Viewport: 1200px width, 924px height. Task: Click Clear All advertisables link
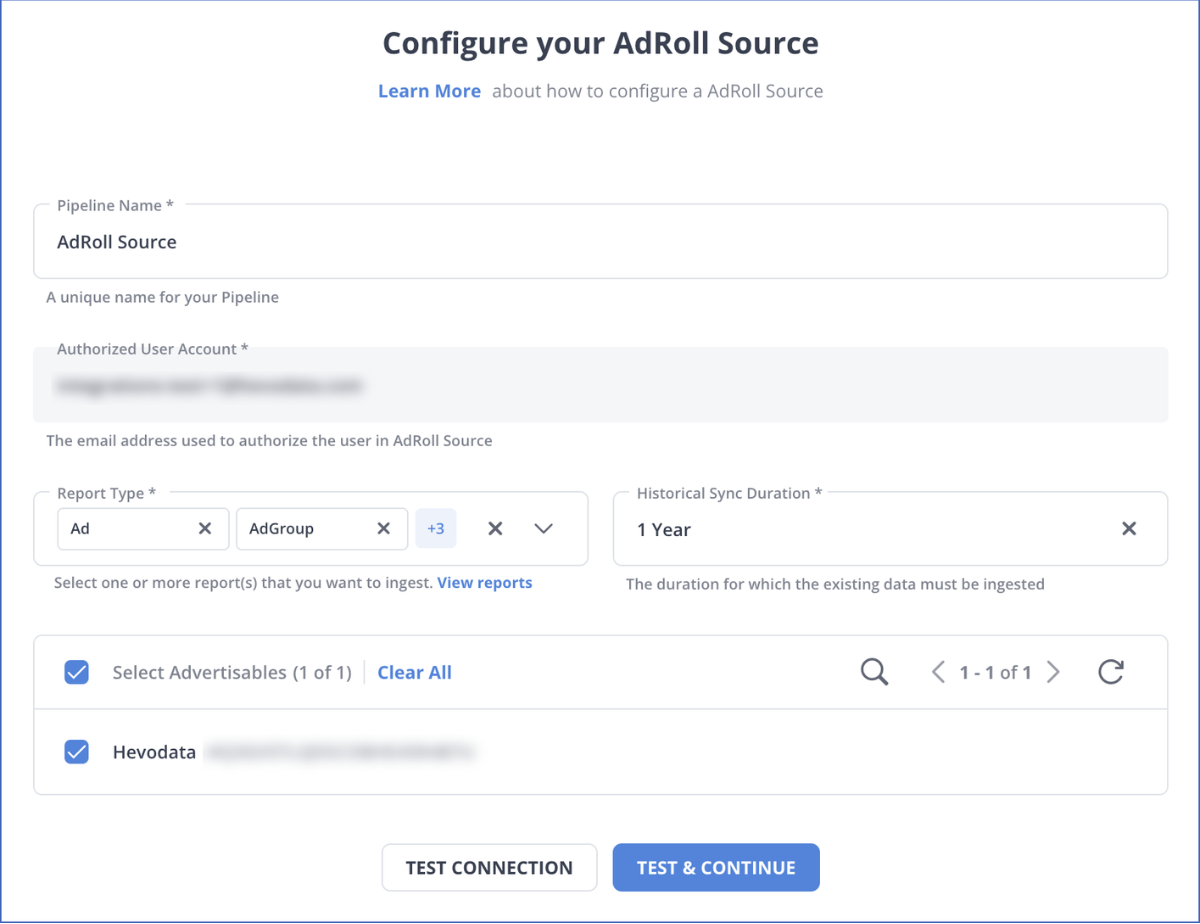coord(415,673)
